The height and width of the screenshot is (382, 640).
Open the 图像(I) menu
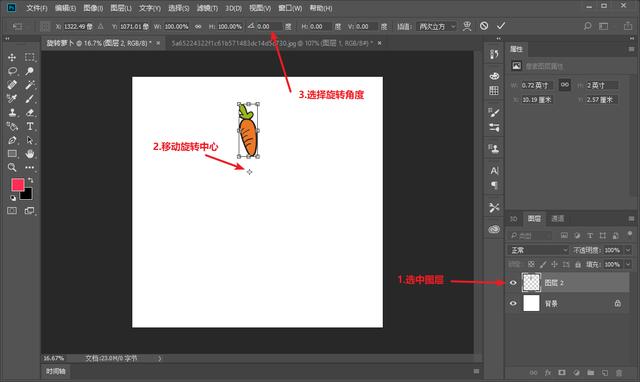click(x=93, y=8)
